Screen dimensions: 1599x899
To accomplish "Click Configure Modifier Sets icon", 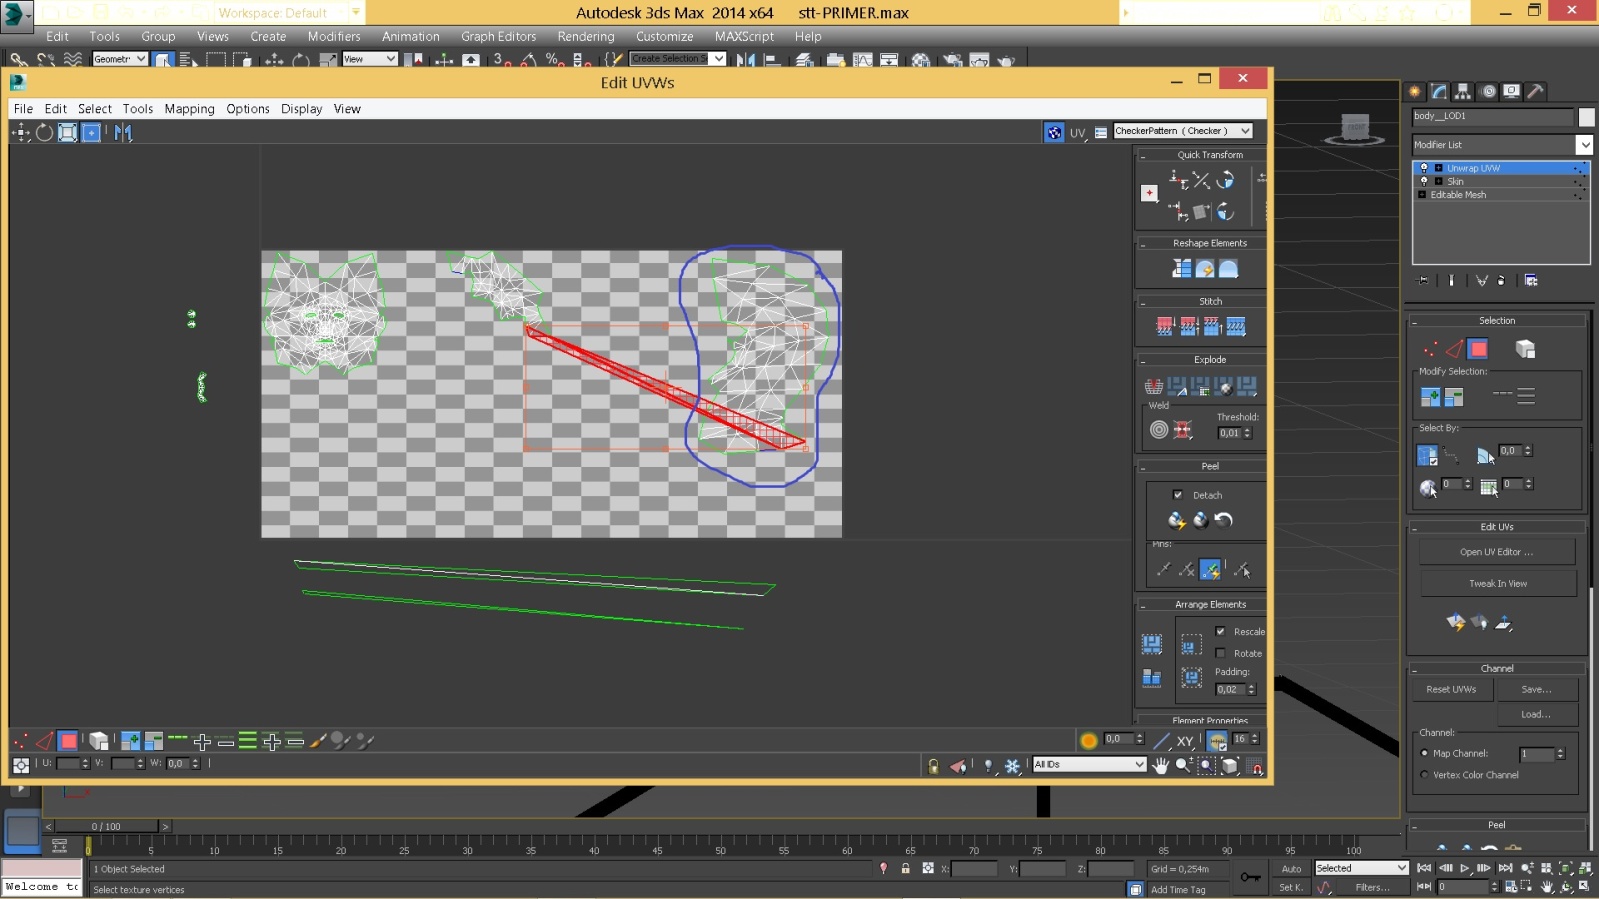I will click(x=1531, y=280).
